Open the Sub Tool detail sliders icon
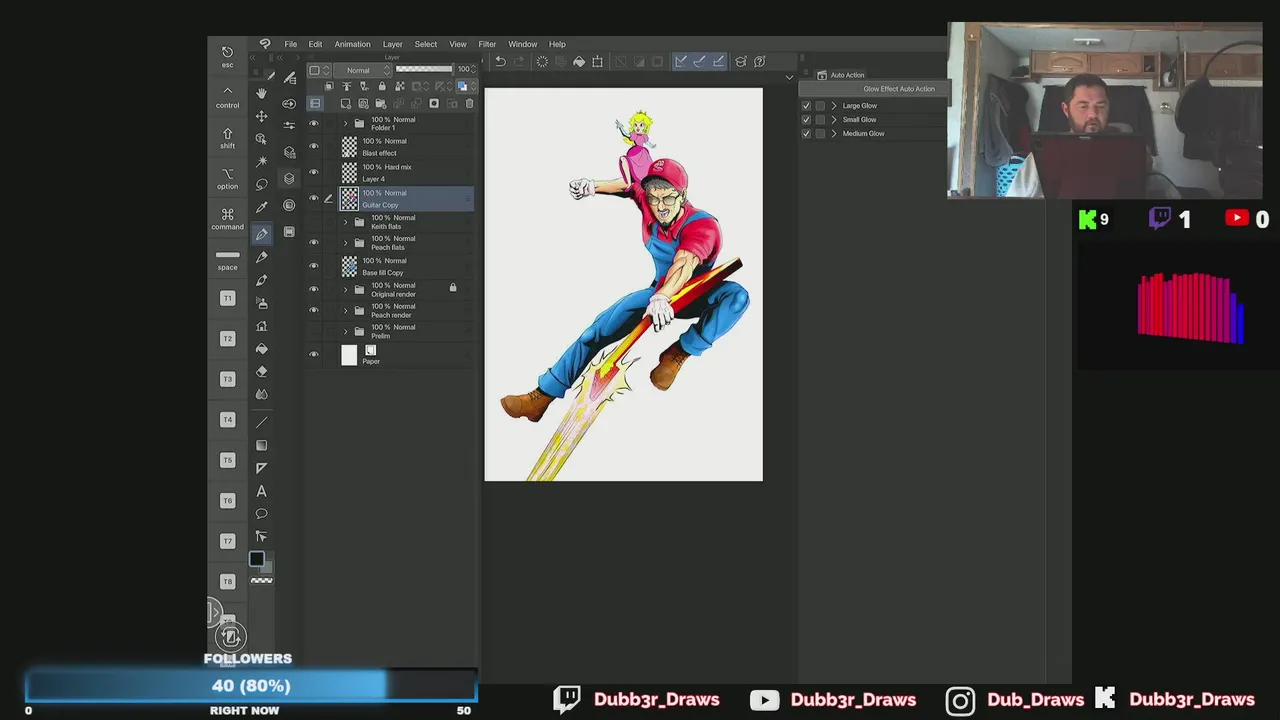This screenshot has width=1280, height=720. click(x=289, y=125)
